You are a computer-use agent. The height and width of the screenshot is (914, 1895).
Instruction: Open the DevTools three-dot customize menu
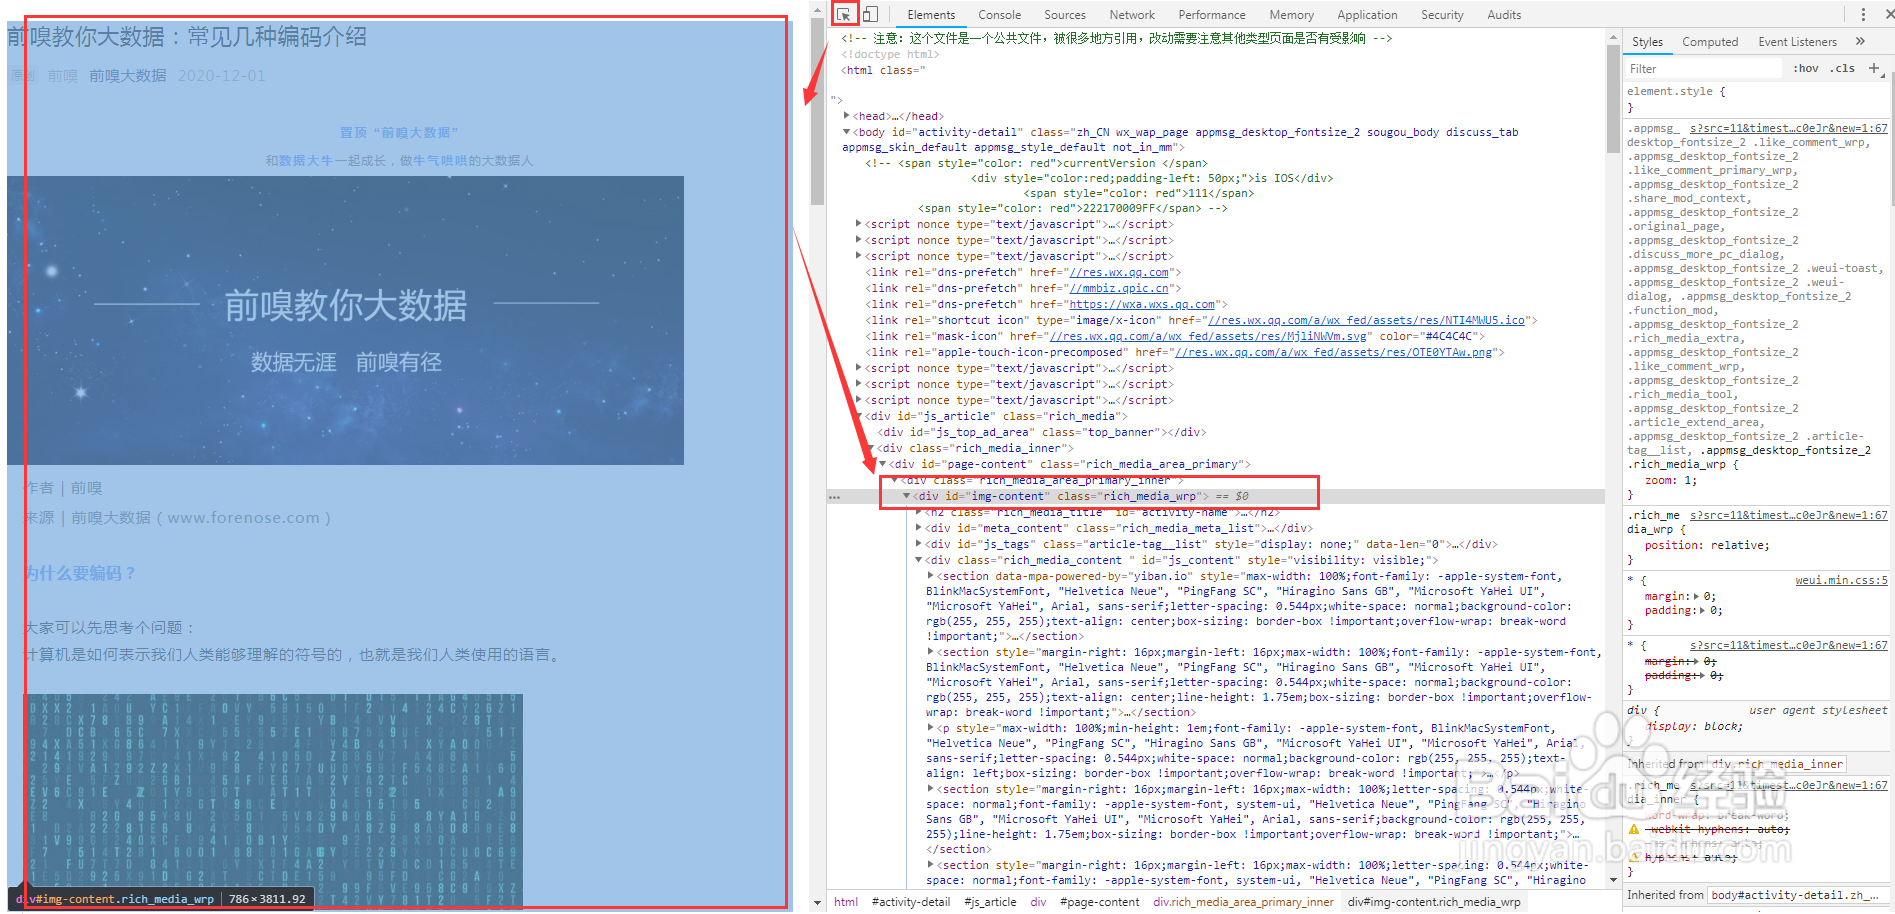tap(1863, 14)
